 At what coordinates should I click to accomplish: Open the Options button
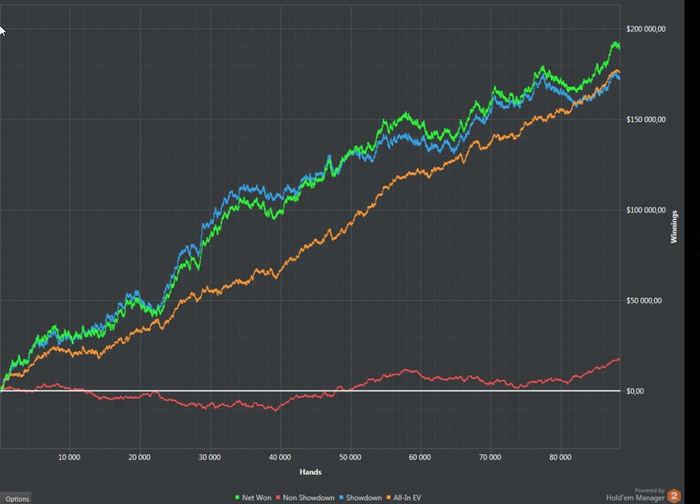click(x=16, y=499)
